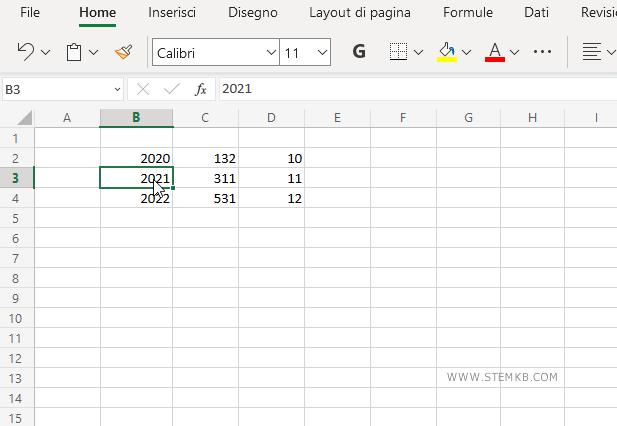Viewport: 617px width, 426px height.
Task: Open the more options ellipsis menu
Action: coord(543,52)
